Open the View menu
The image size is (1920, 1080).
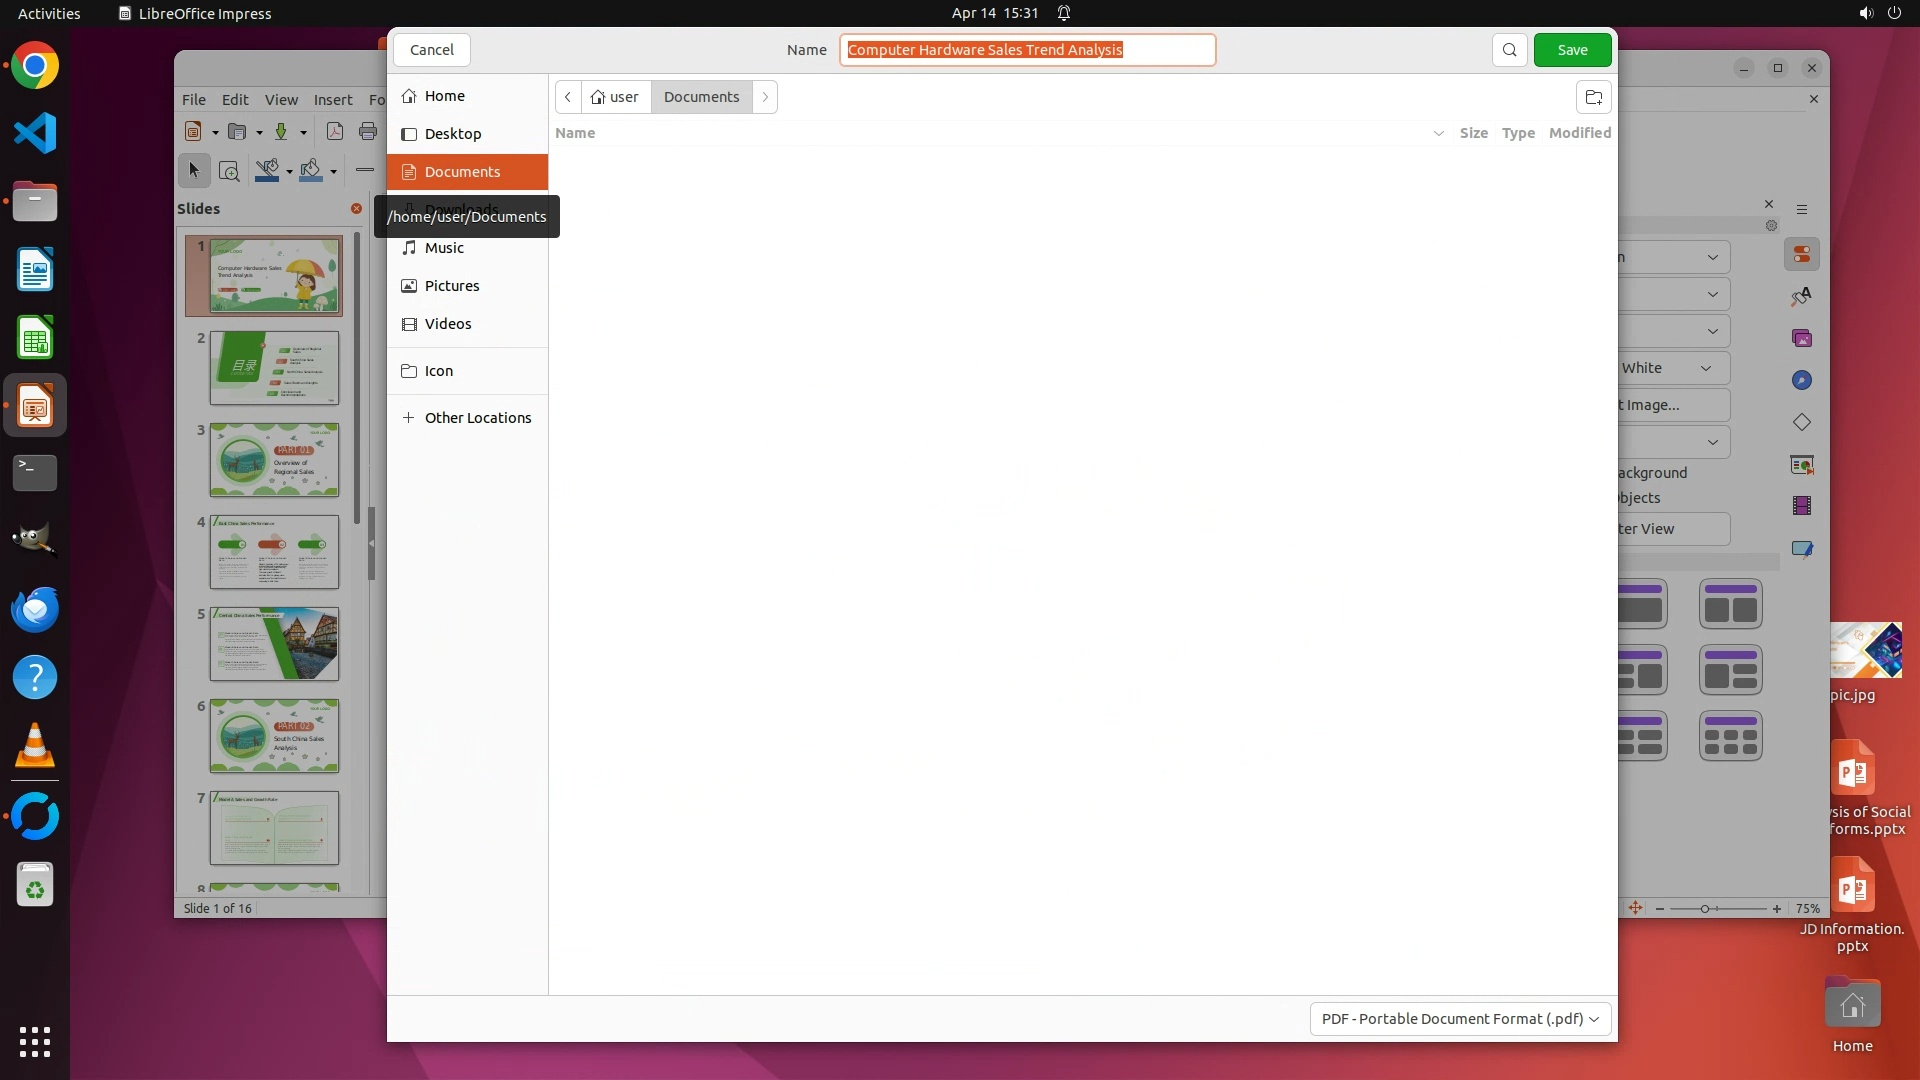coord(281,100)
